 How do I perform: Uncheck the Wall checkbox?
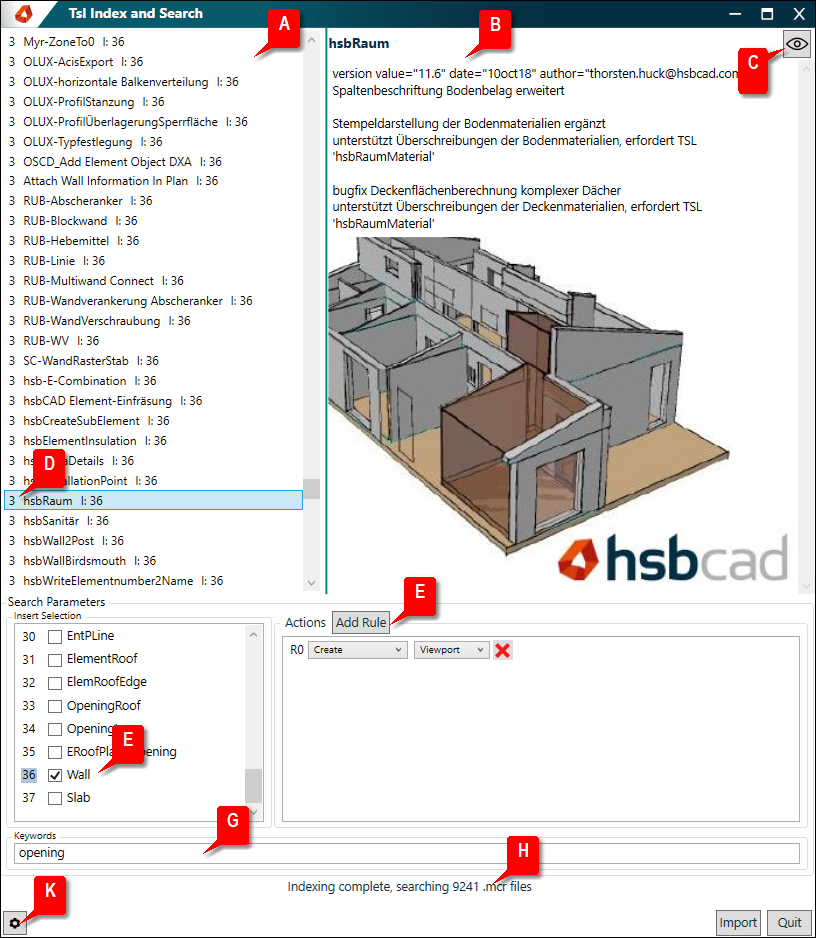(55, 775)
